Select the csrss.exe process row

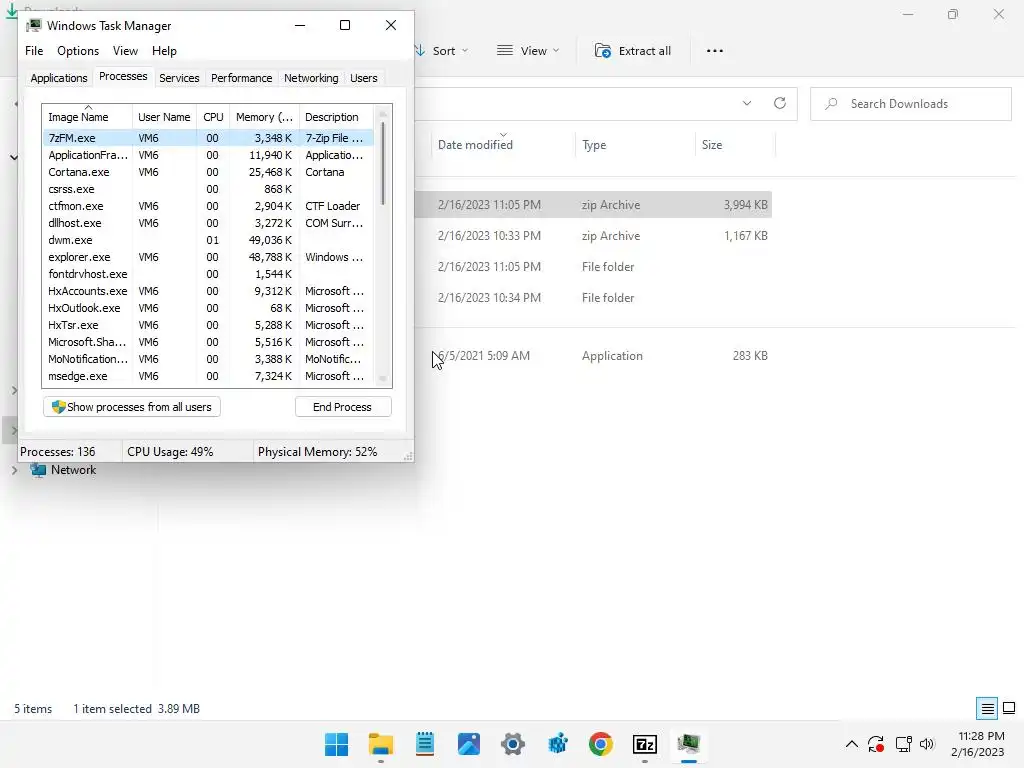click(x=208, y=189)
